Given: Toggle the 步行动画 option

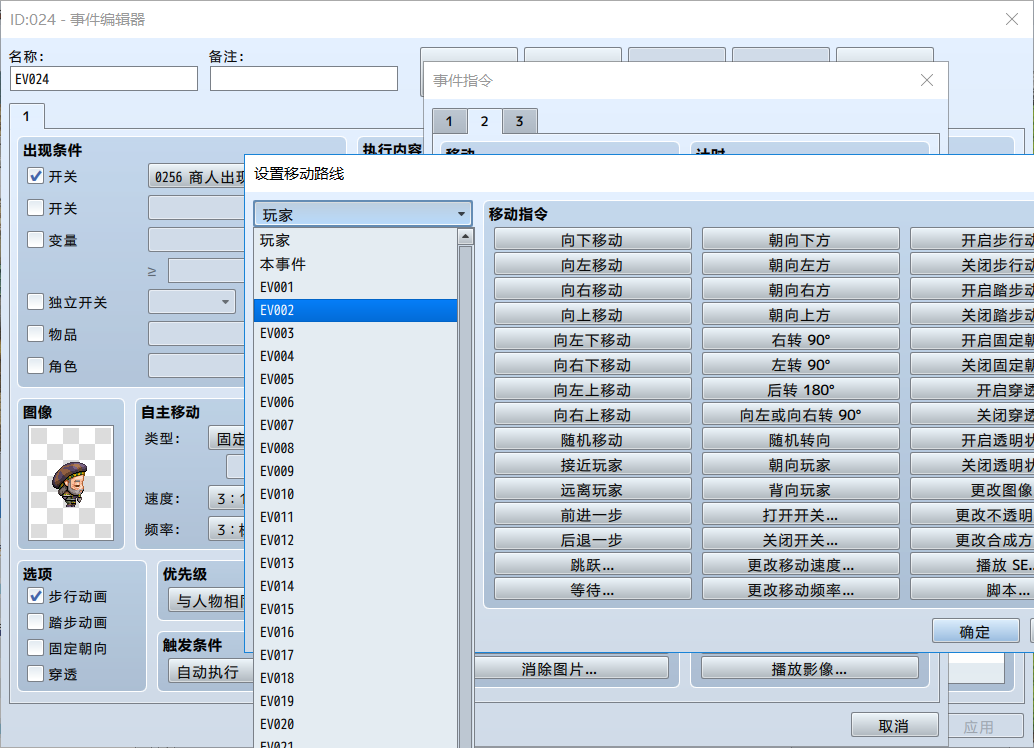Looking at the screenshot, I should click(x=36, y=596).
